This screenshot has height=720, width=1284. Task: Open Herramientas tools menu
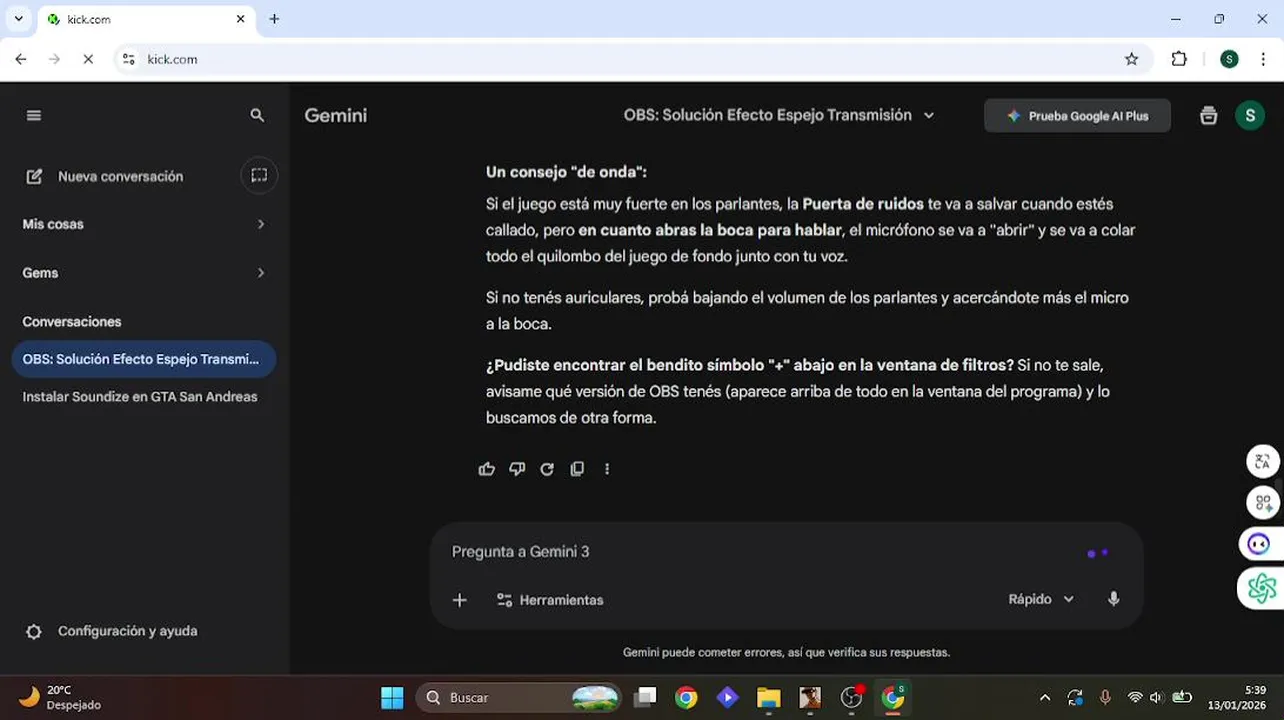tap(550, 600)
